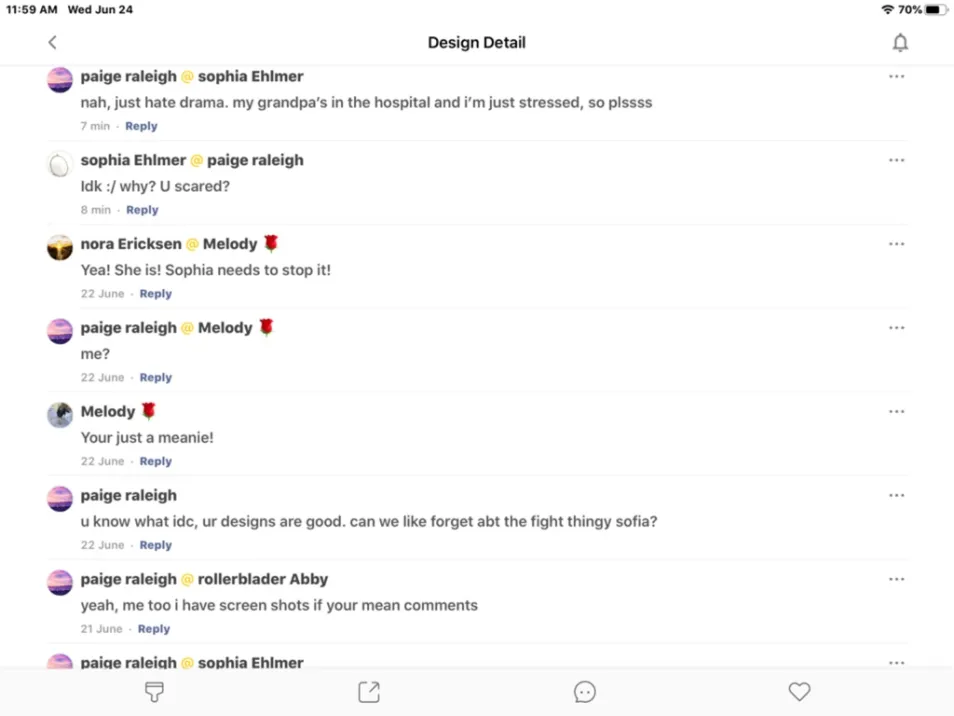
Task: Reply to paige raleigh's 7 min comment
Action: point(141,126)
